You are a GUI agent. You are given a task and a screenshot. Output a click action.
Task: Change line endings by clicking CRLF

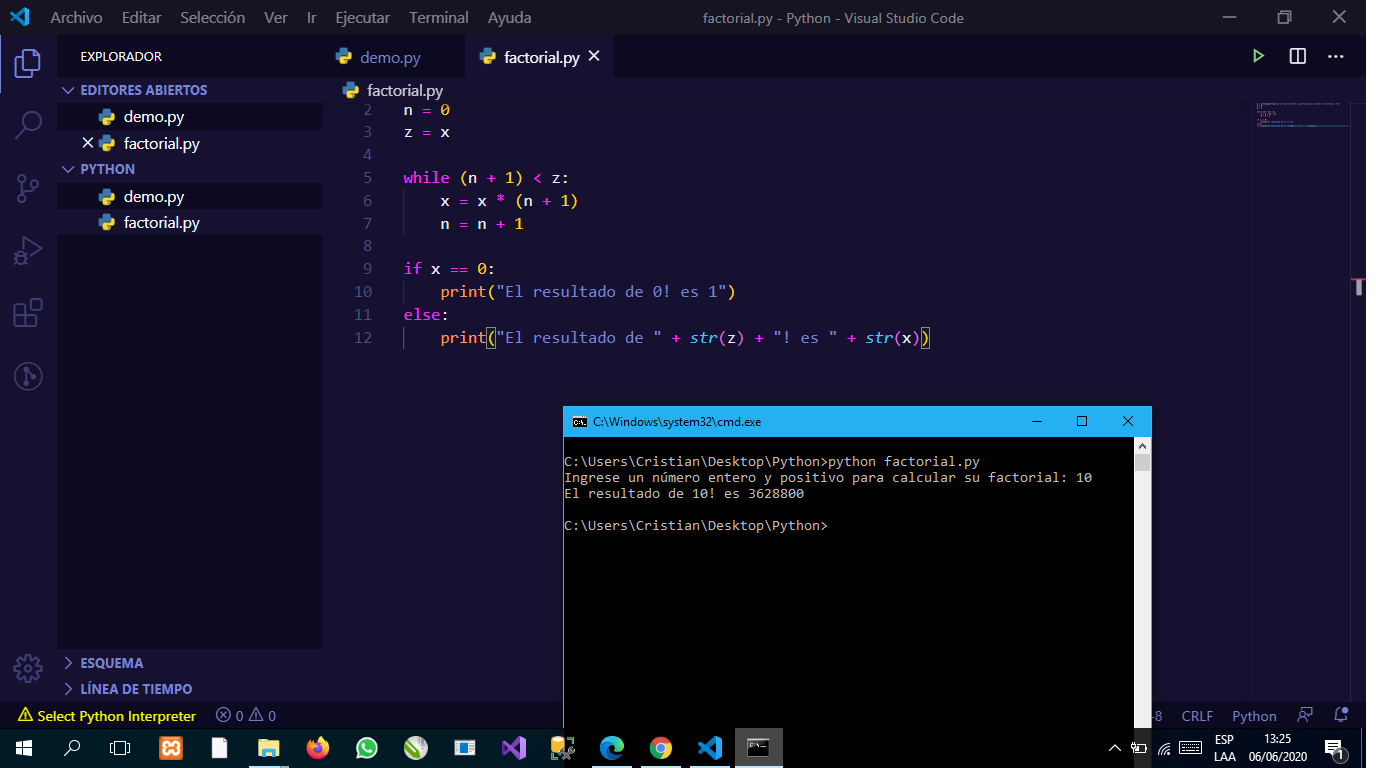point(1197,715)
